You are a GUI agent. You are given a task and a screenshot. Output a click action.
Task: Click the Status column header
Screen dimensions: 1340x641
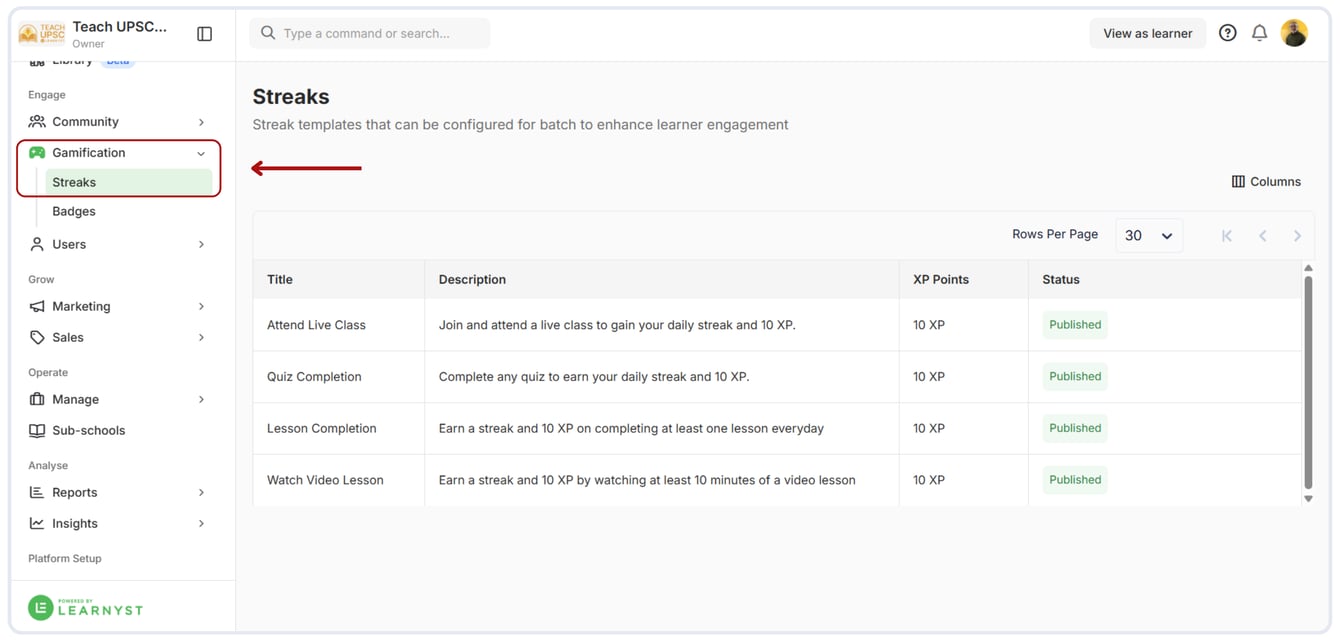click(1061, 279)
